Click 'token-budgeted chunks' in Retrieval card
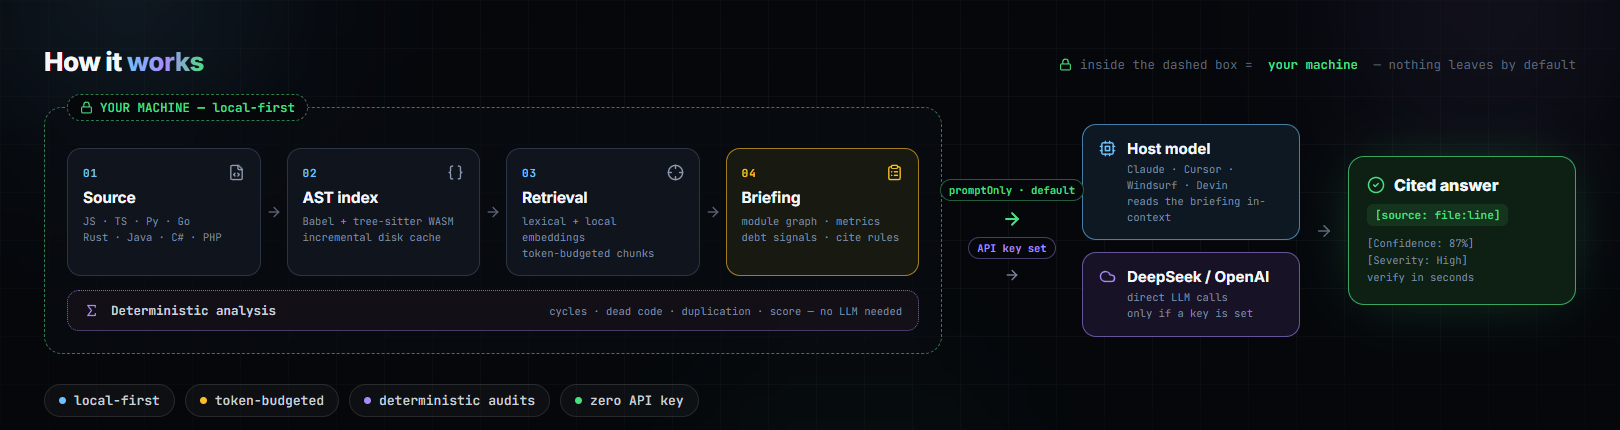The height and width of the screenshot is (430, 1620). (x=588, y=253)
